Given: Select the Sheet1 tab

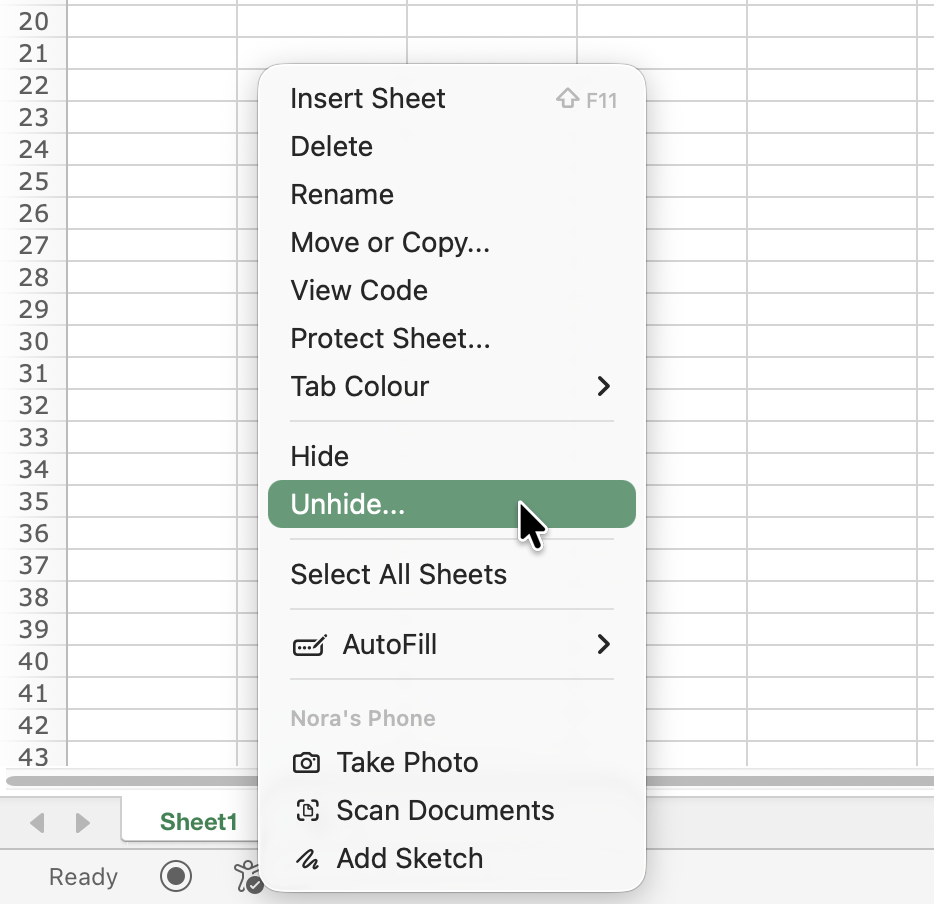Looking at the screenshot, I should click(198, 822).
